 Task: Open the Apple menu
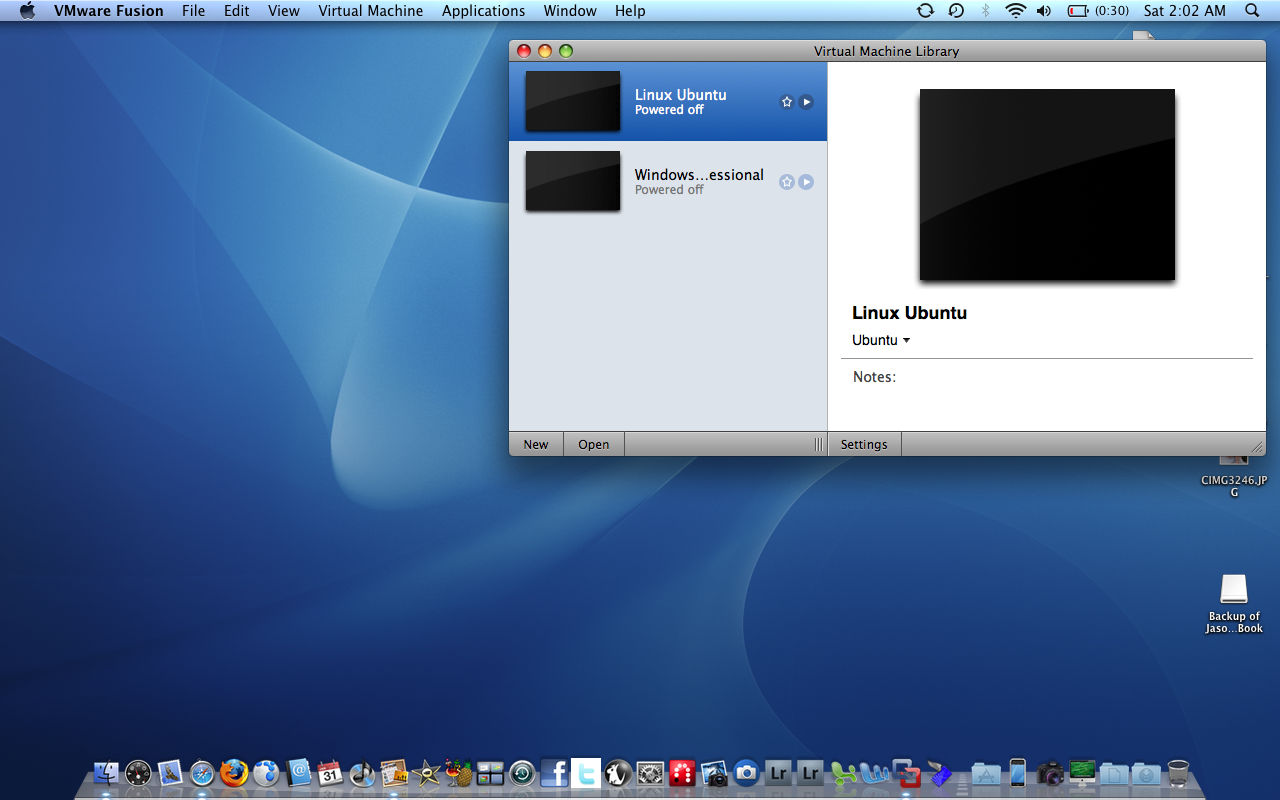click(27, 11)
